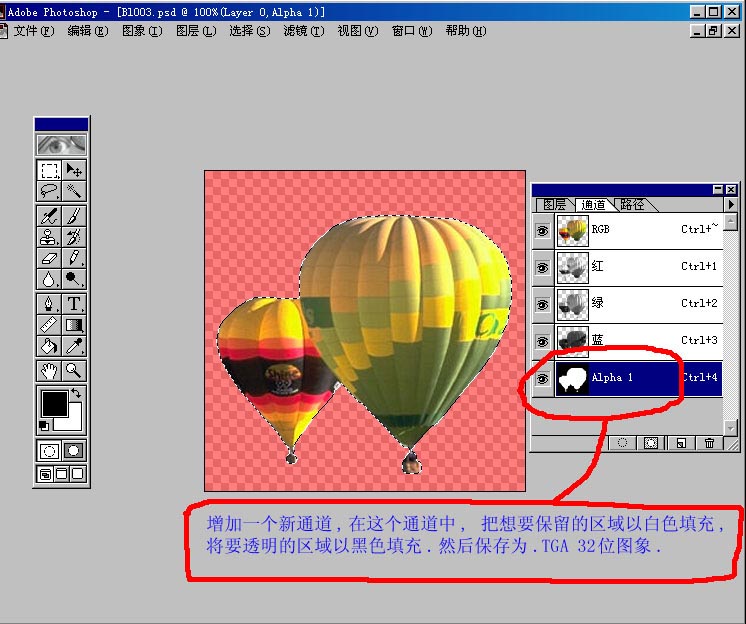Click the Channels panel scroll up arrow
746x624 pixels.
coord(730,222)
